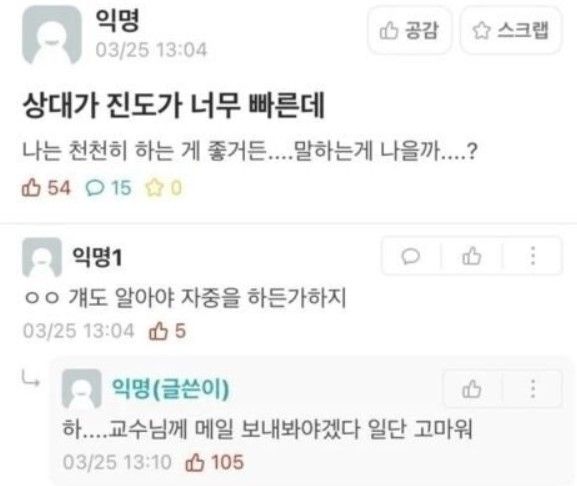Click the 익명(글쓴이) author name
The height and width of the screenshot is (486, 577).
click(170, 388)
